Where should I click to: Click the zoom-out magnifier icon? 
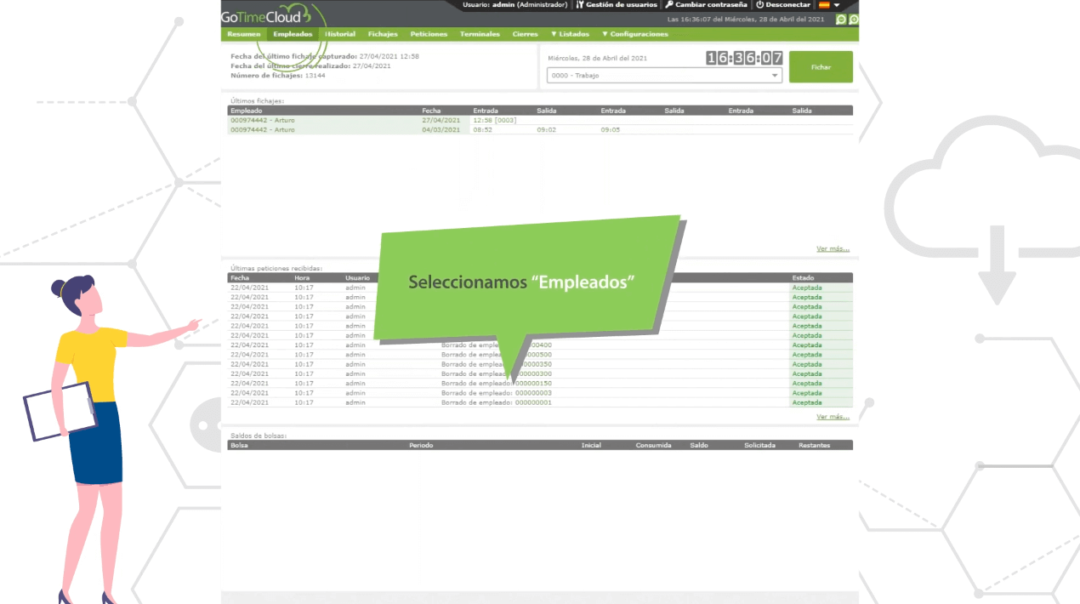(841, 20)
